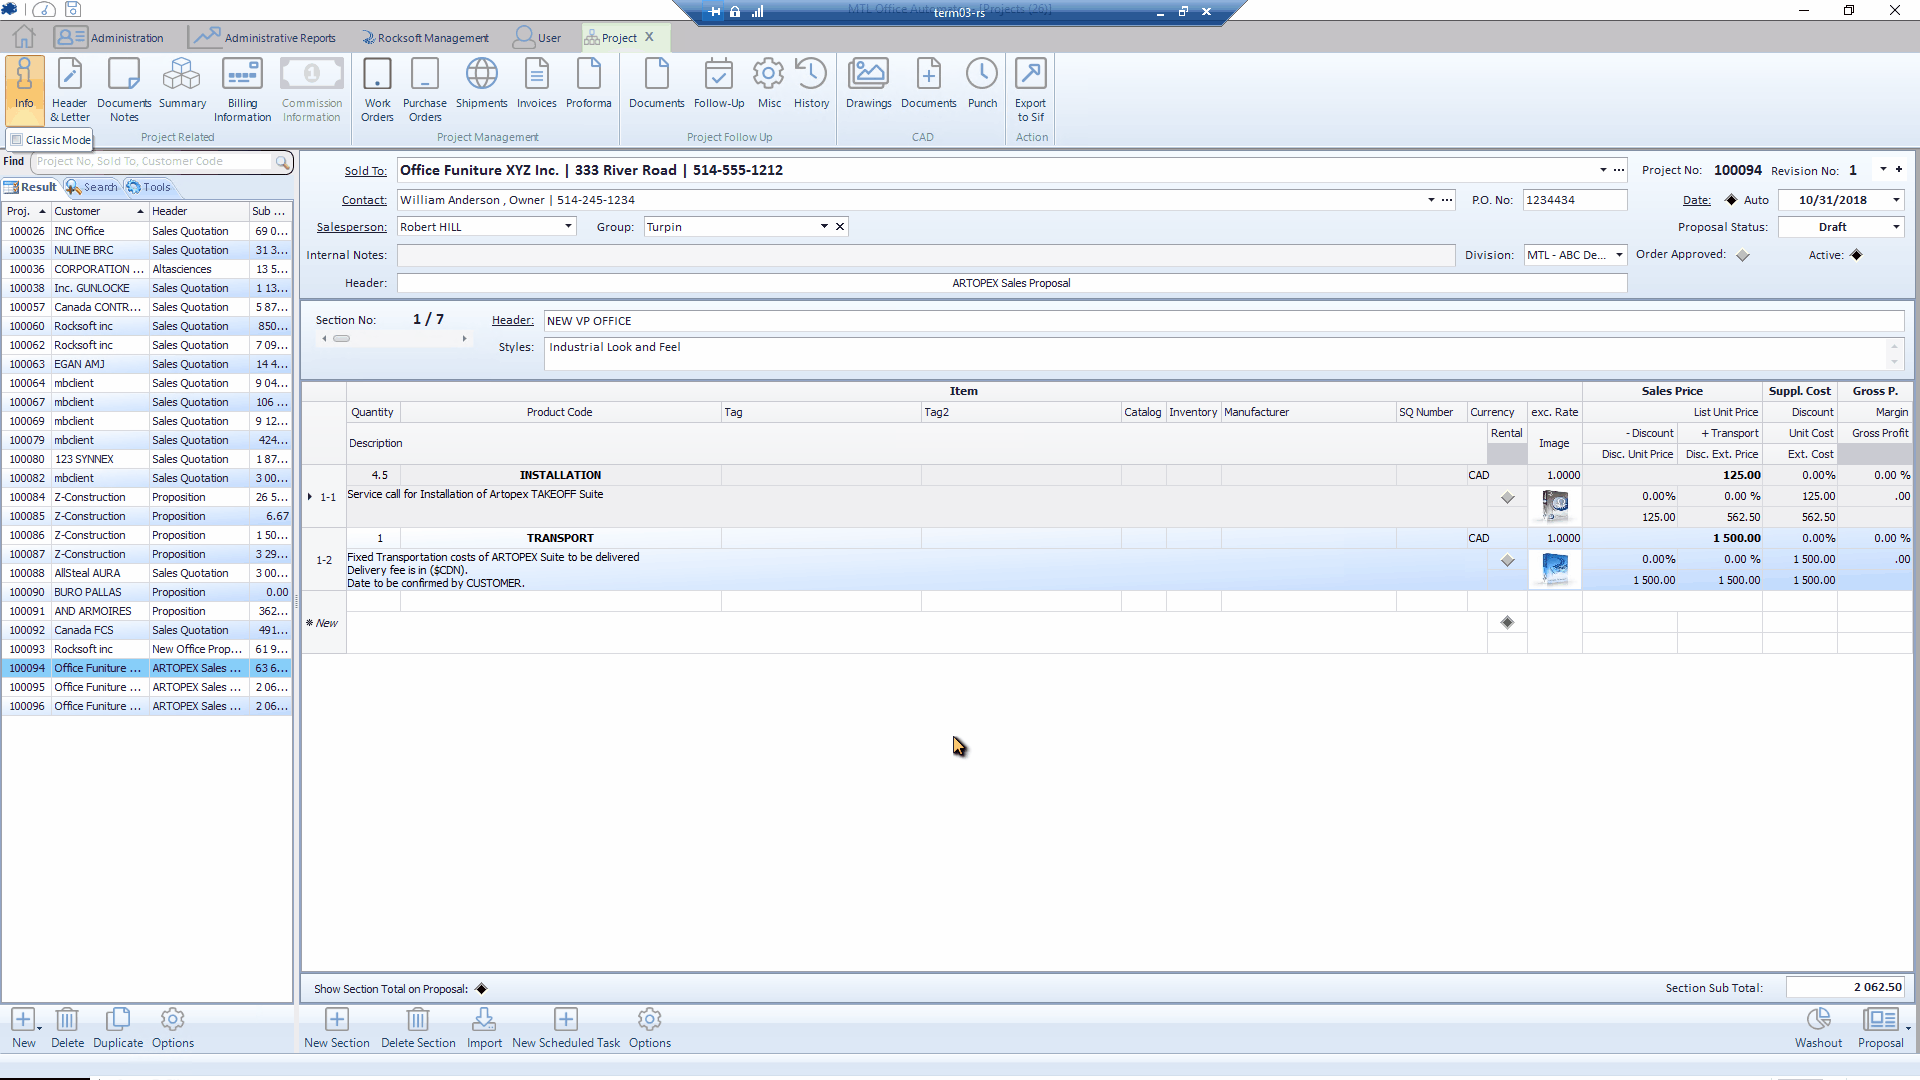Viewport: 1920px width, 1080px height.
Task: Open the Salesperson dropdown list
Action: pos(568,227)
